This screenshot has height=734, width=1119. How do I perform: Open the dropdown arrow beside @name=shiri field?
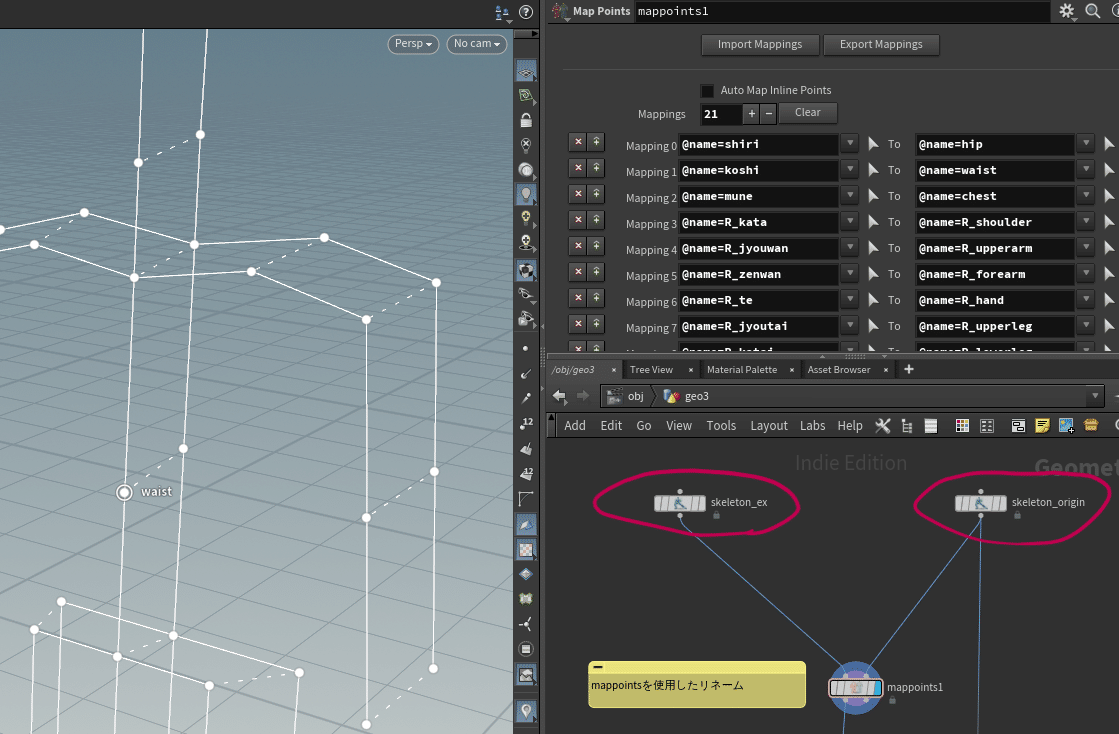click(849, 144)
